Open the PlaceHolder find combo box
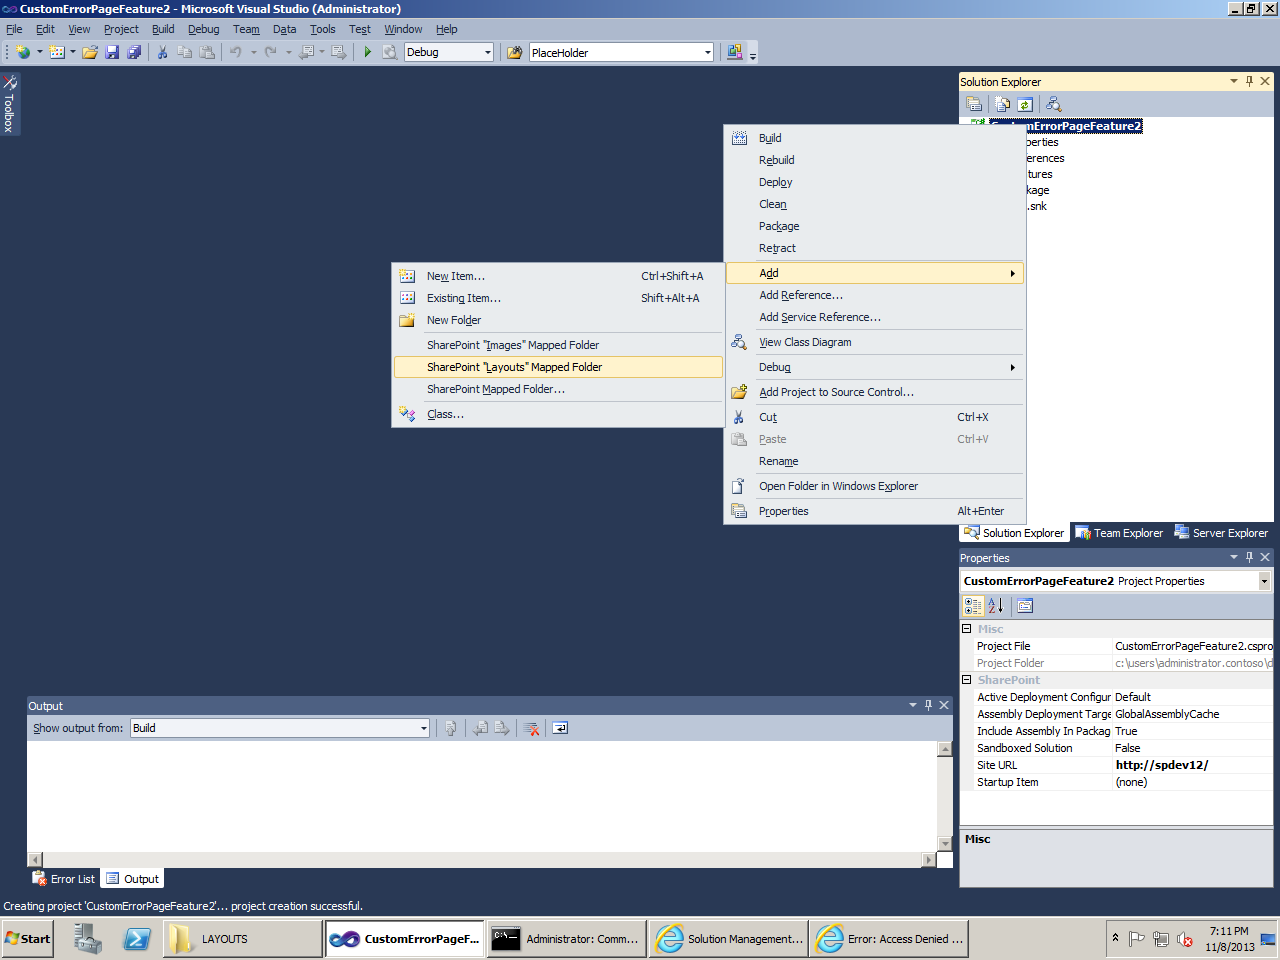 pos(707,52)
